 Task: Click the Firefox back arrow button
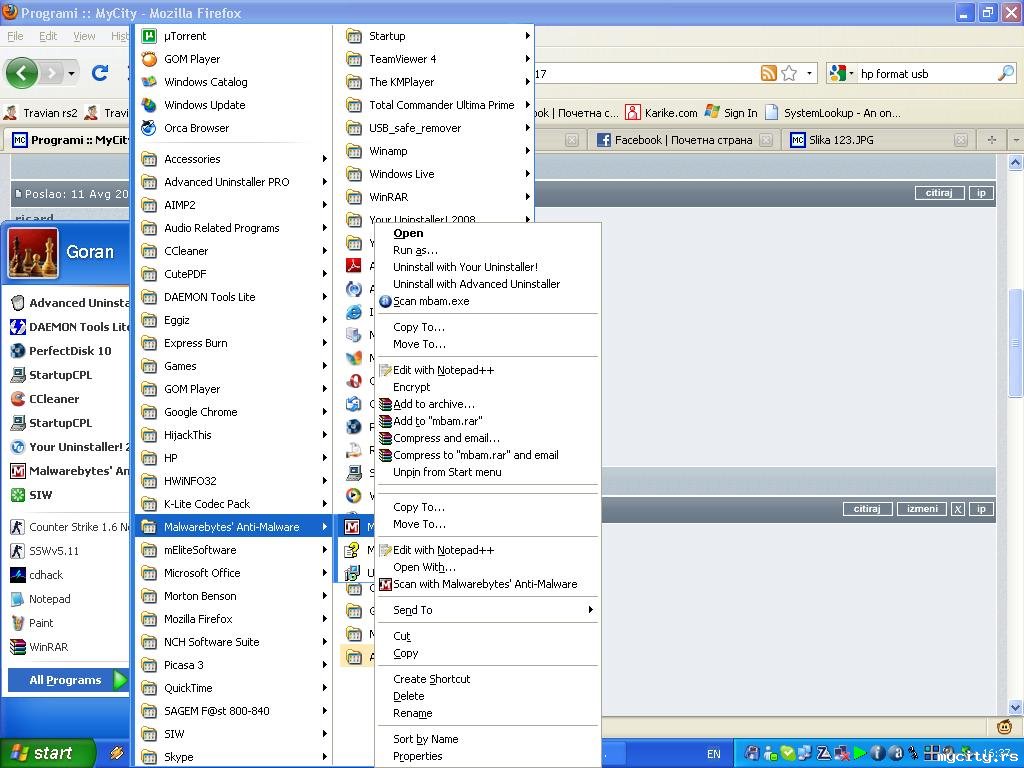click(22, 72)
